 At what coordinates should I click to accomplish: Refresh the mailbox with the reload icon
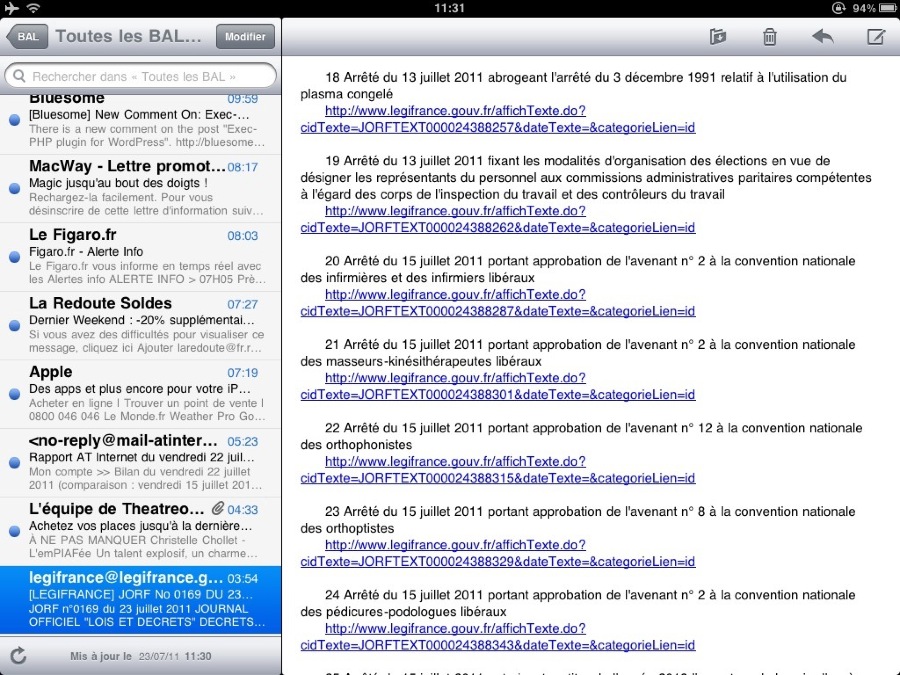coord(18,656)
